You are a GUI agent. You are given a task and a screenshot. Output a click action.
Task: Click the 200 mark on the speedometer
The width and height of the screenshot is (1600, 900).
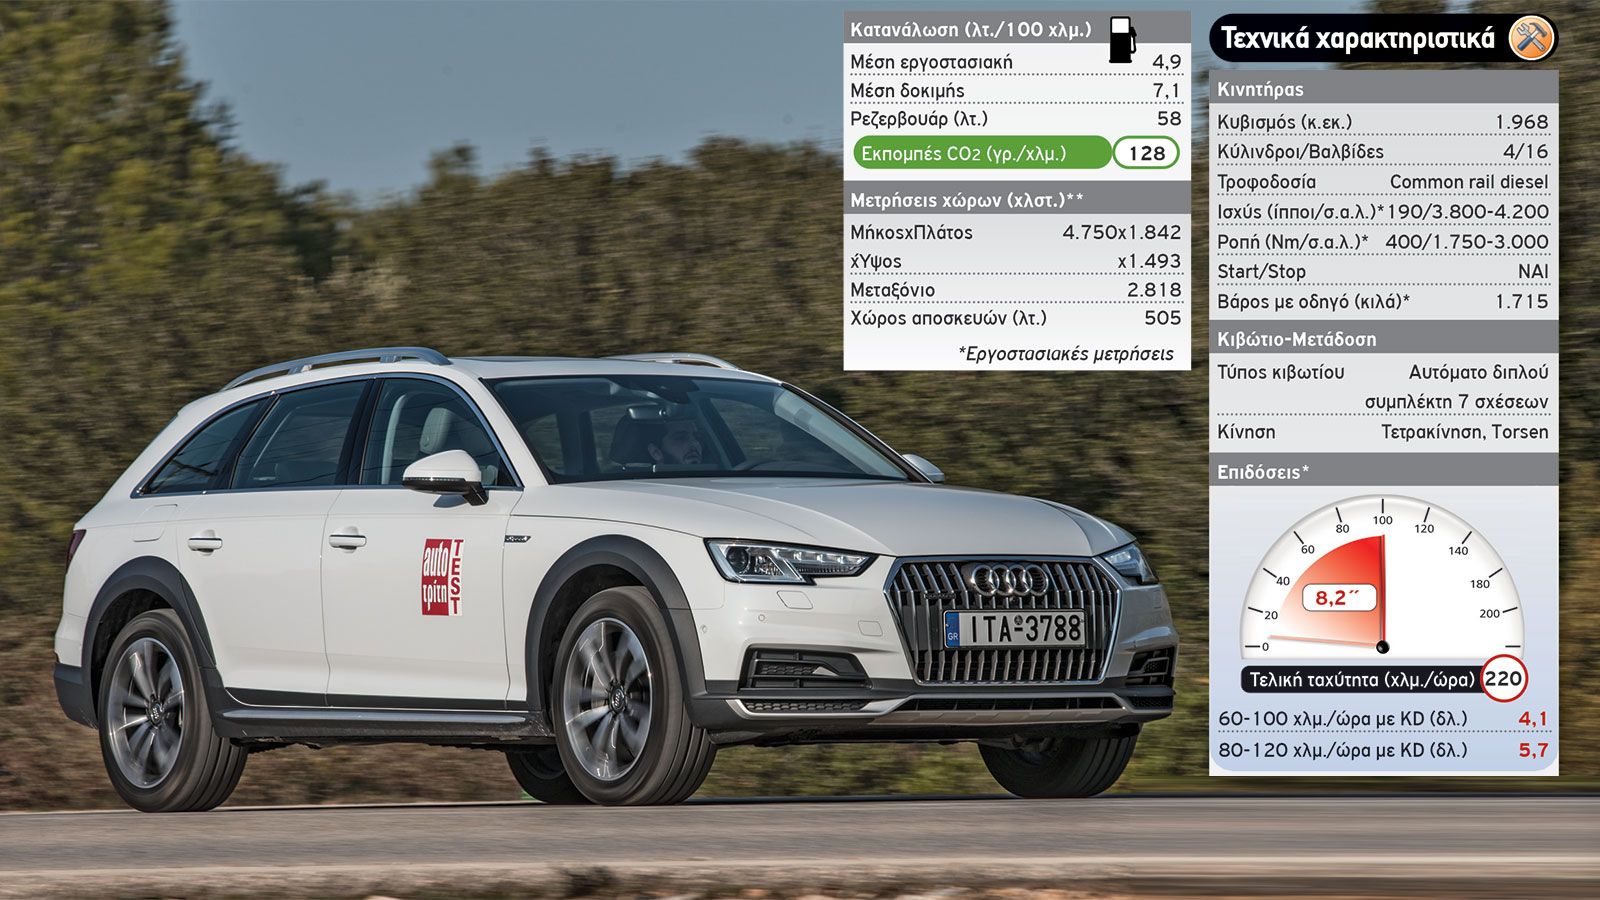(1490, 613)
